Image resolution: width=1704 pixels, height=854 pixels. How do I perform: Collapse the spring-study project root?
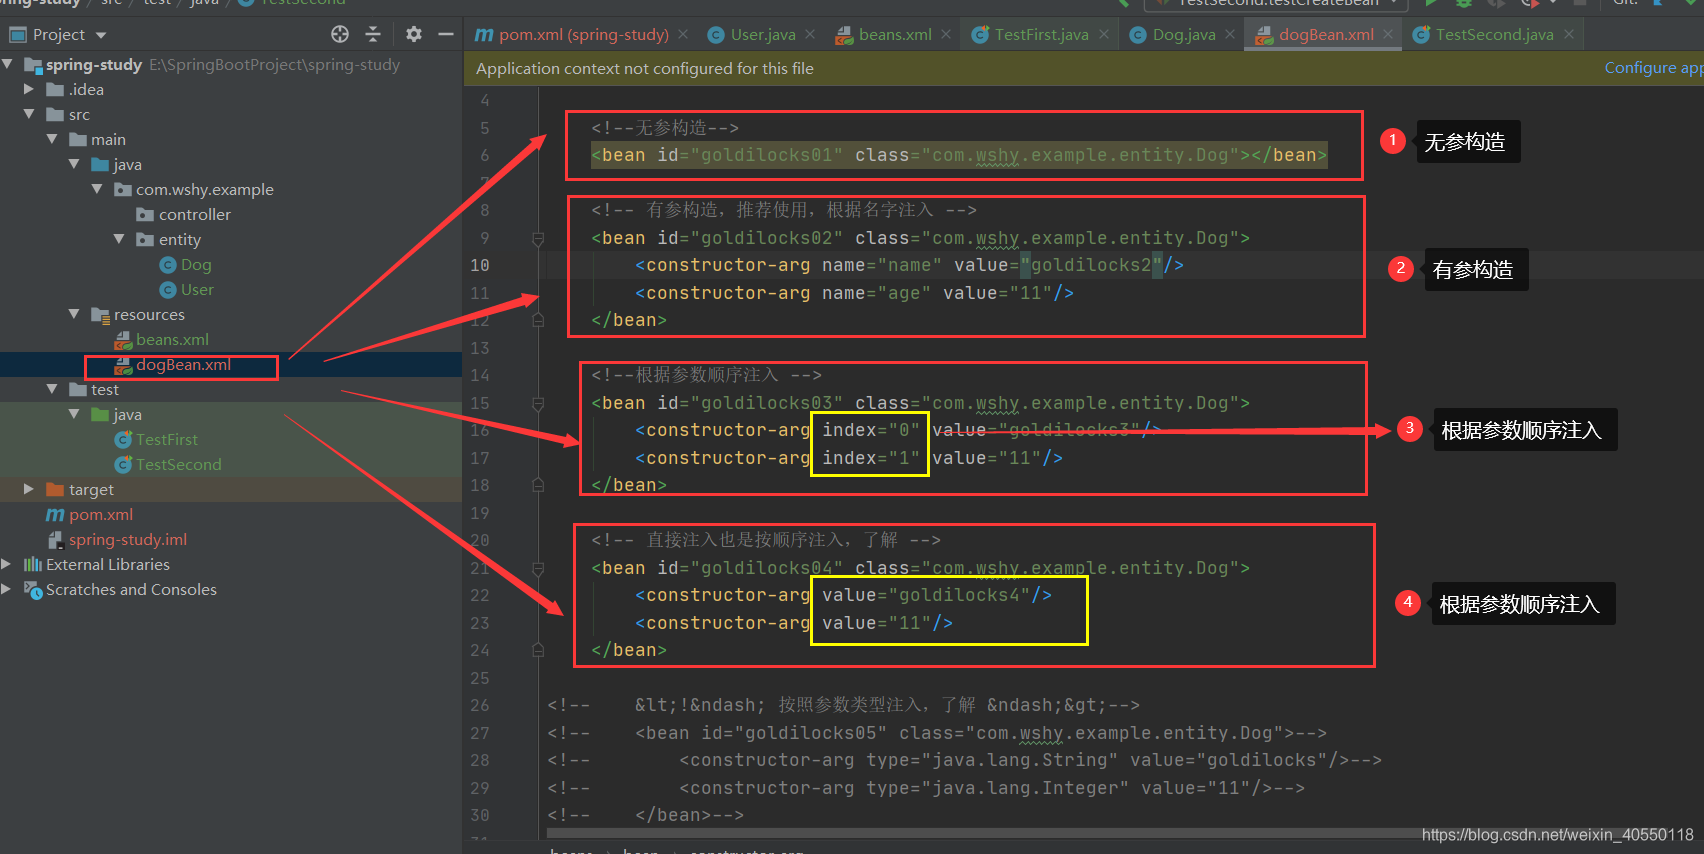[x=8, y=64]
